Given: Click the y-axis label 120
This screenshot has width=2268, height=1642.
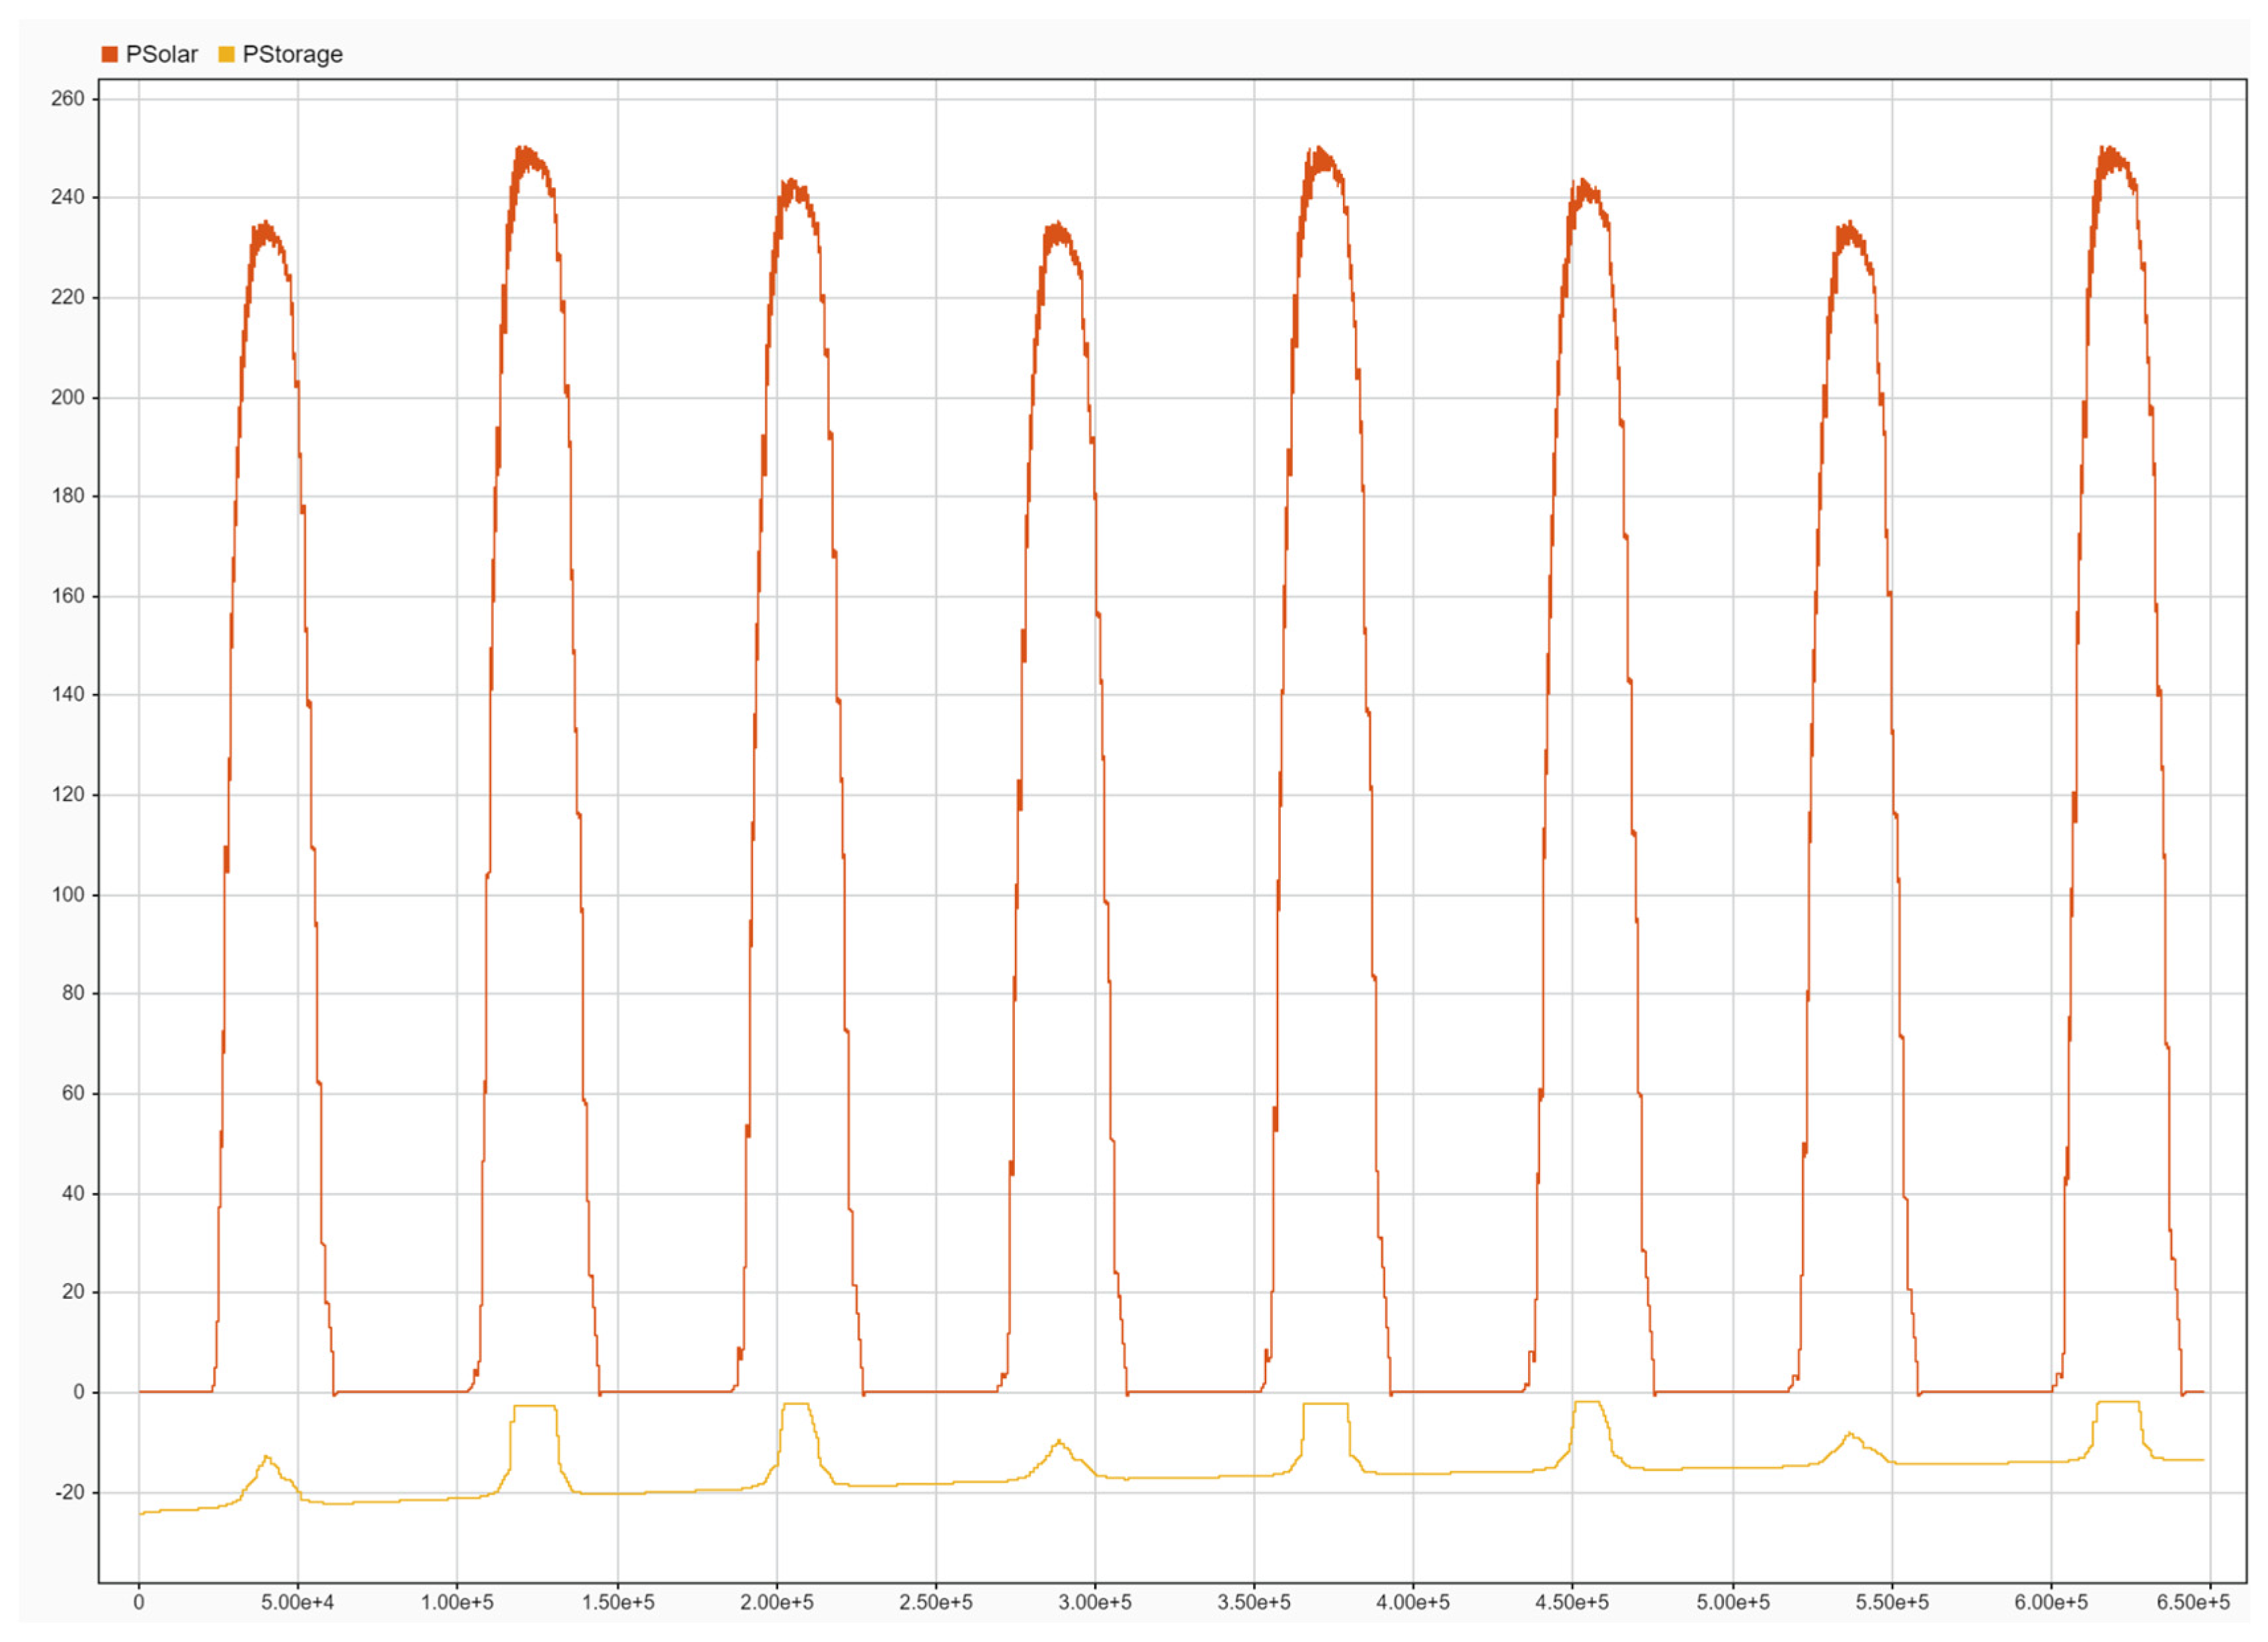Looking at the screenshot, I should 68,795.
